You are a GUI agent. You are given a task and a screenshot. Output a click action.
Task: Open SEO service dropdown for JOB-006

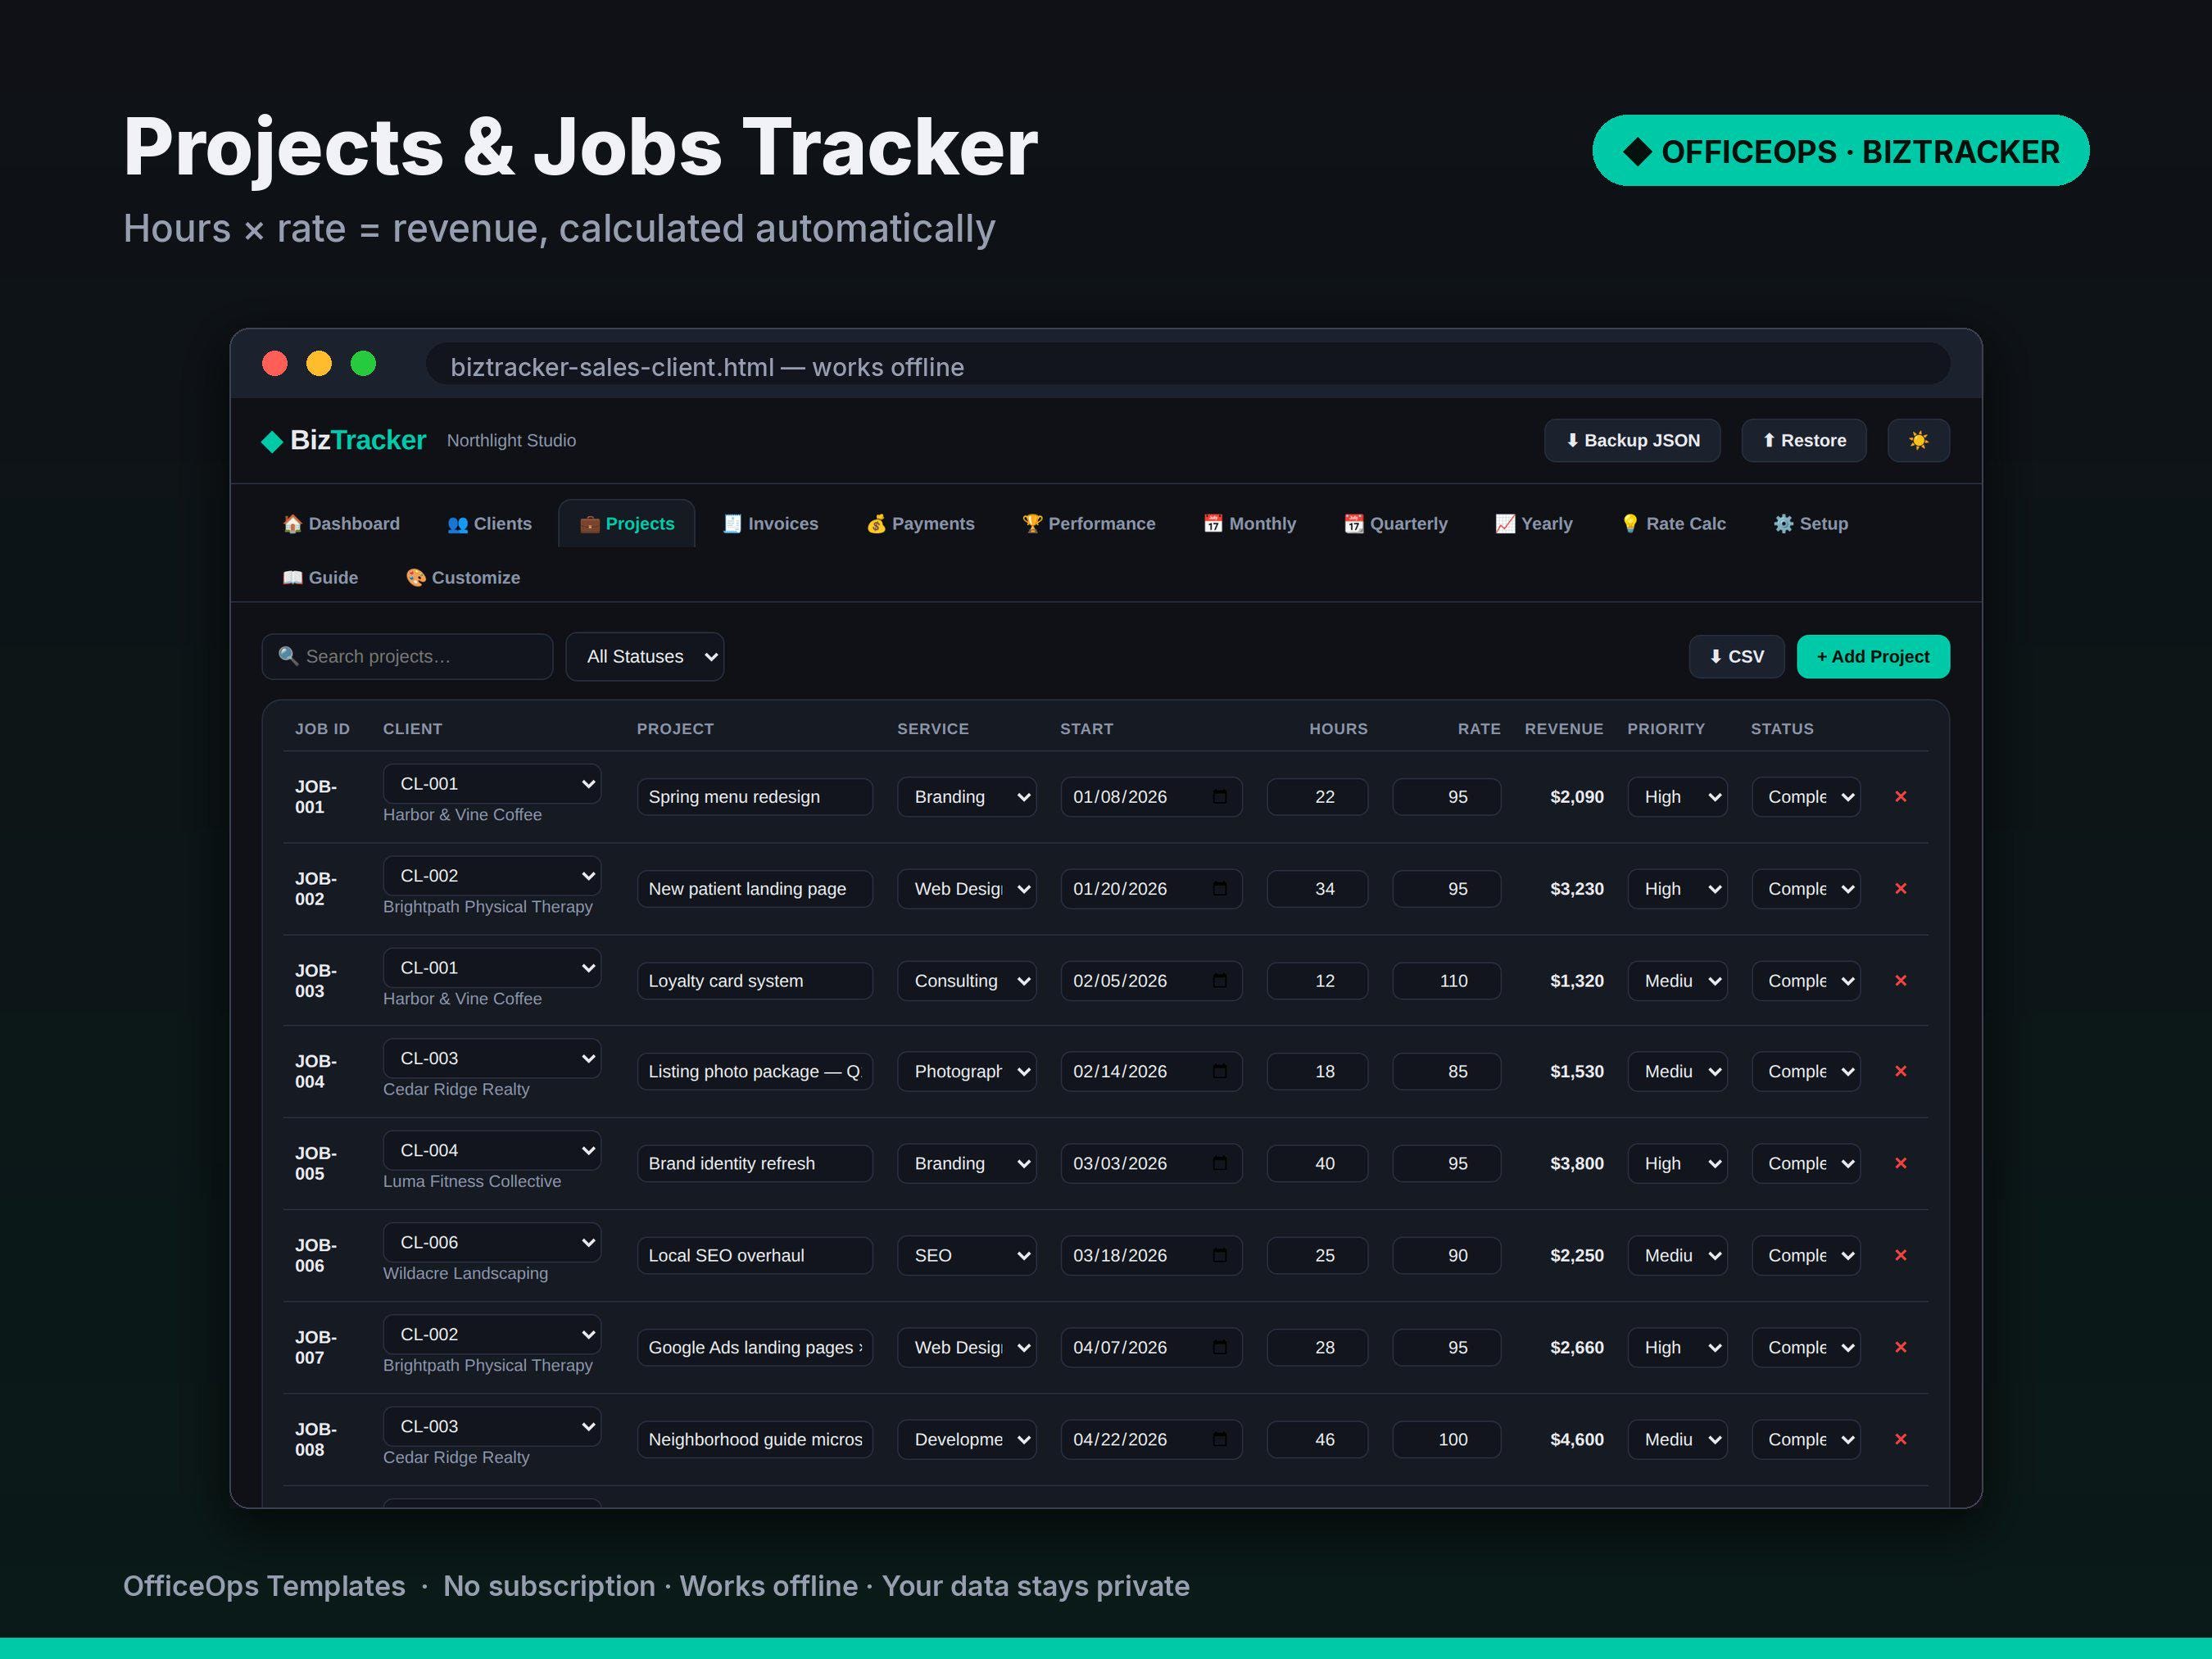coord(967,1255)
